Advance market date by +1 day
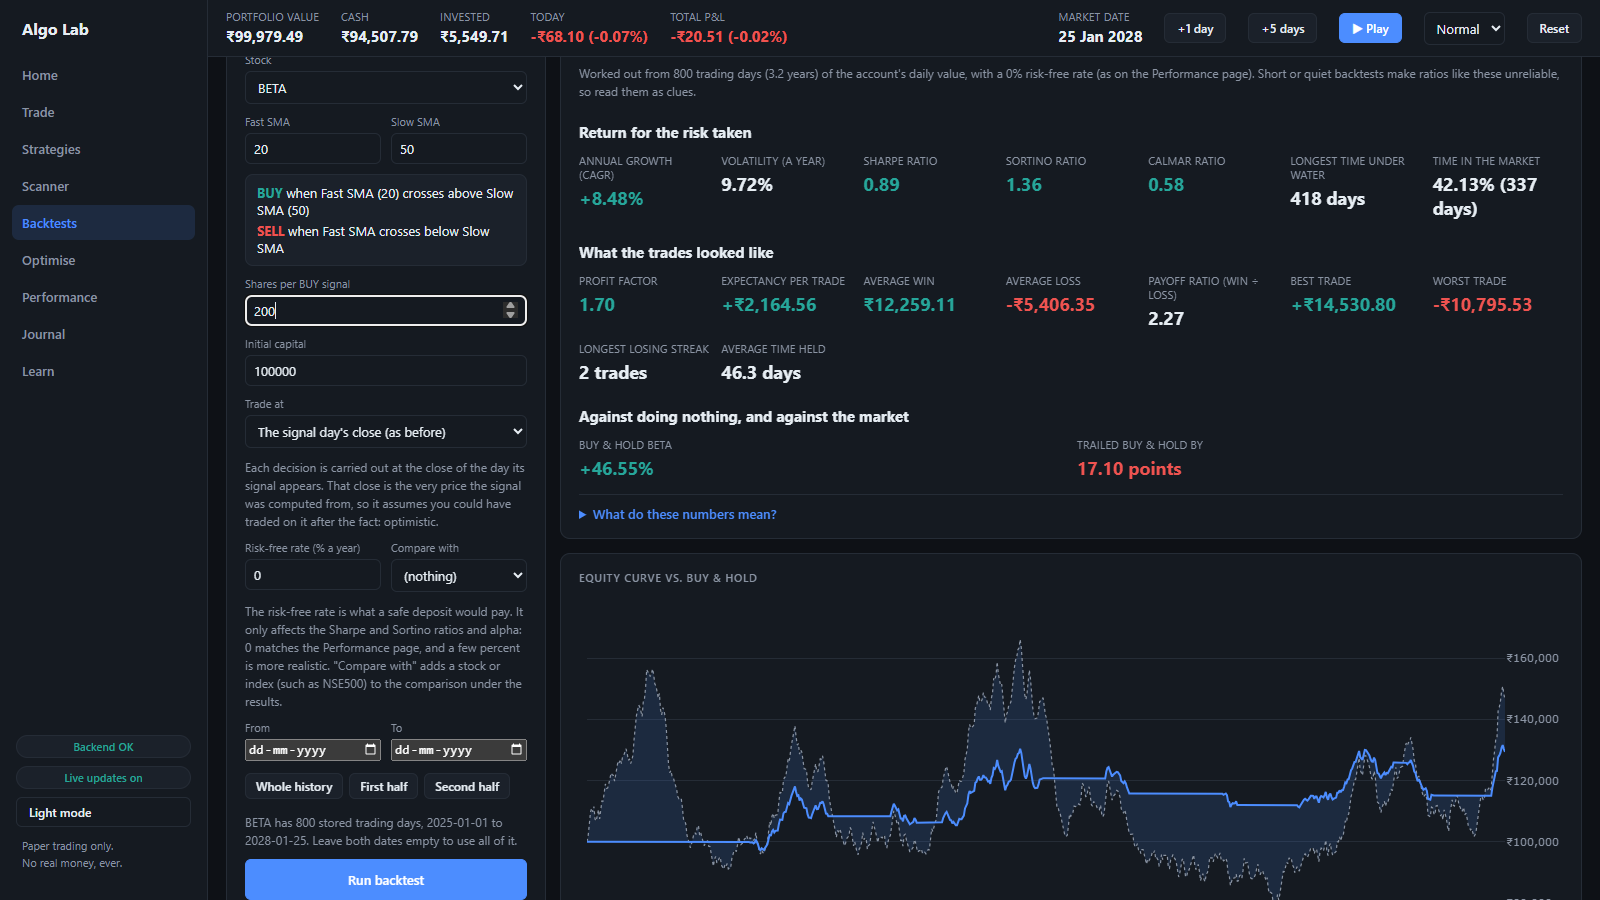Screen dimensions: 1600x900 click(1195, 29)
